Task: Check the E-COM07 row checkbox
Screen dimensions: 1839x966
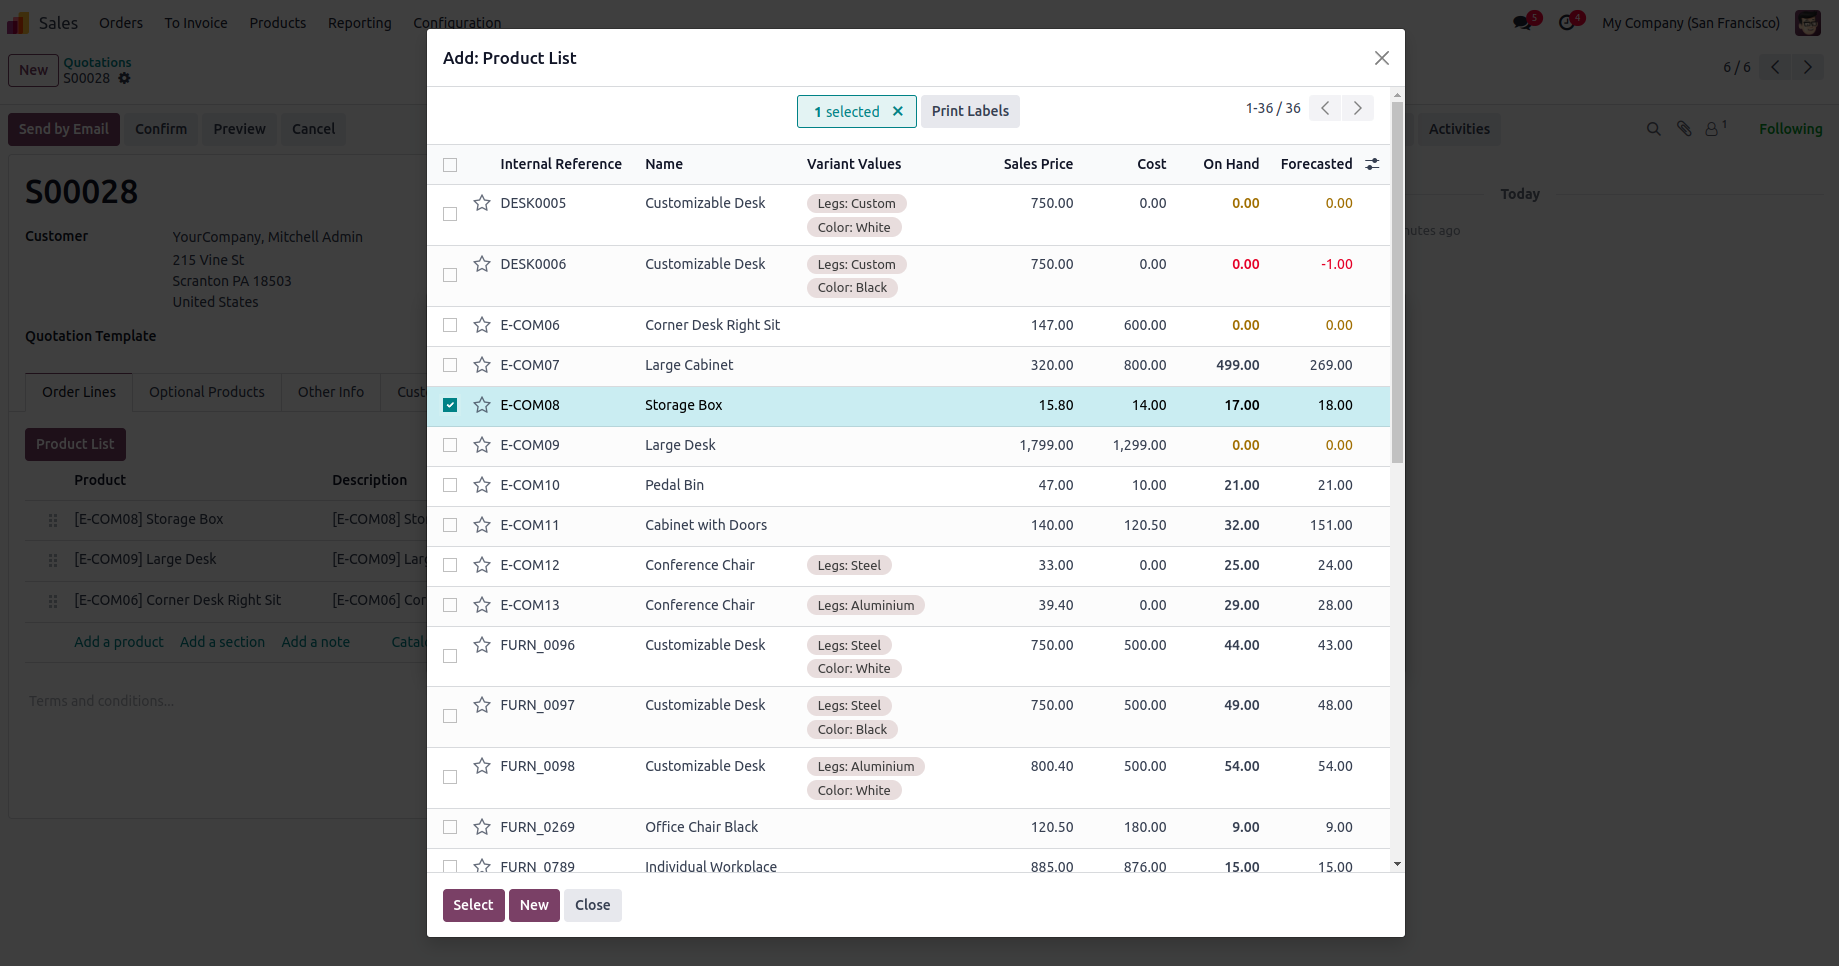Action: pos(450,365)
